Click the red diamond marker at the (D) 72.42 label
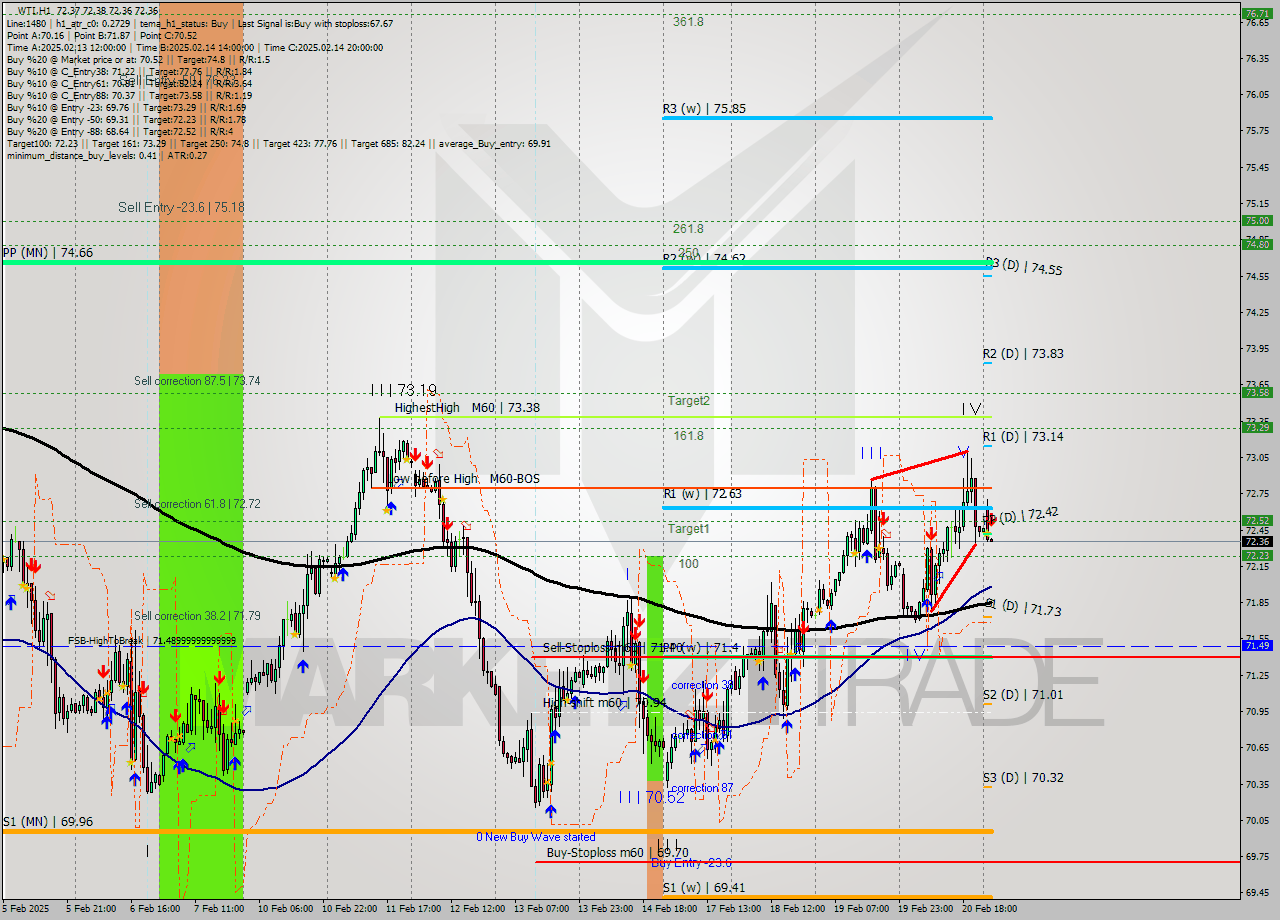The width and height of the screenshot is (1280, 920). coord(990,522)
